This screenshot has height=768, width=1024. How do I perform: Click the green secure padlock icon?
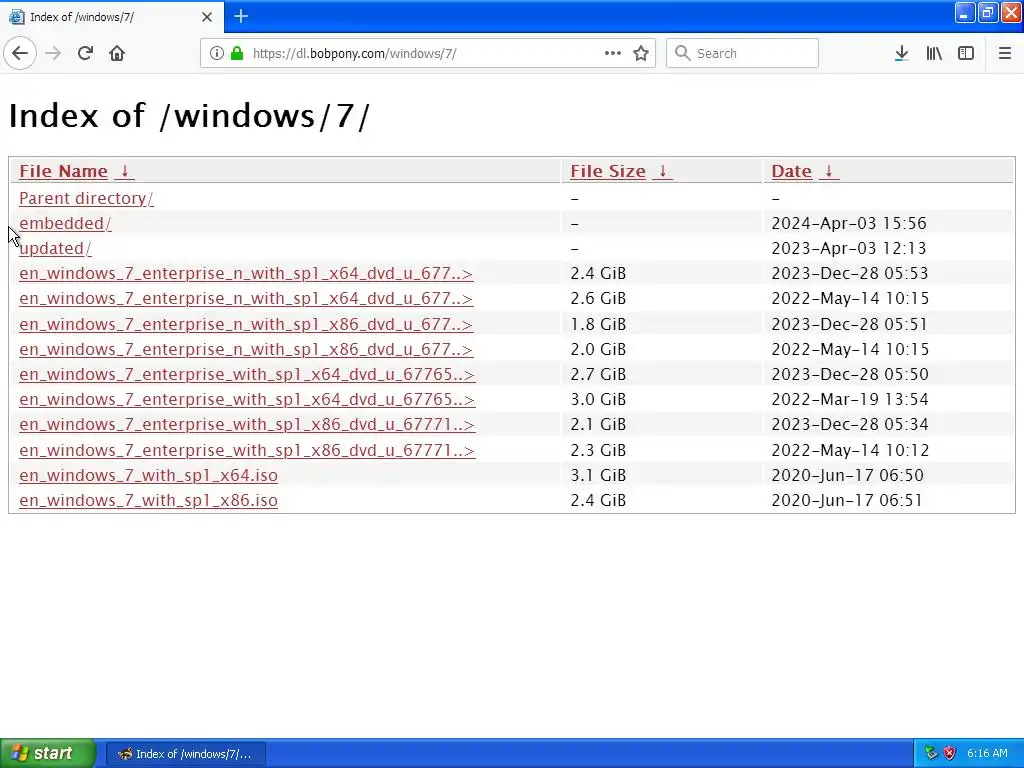pos(237,53)
